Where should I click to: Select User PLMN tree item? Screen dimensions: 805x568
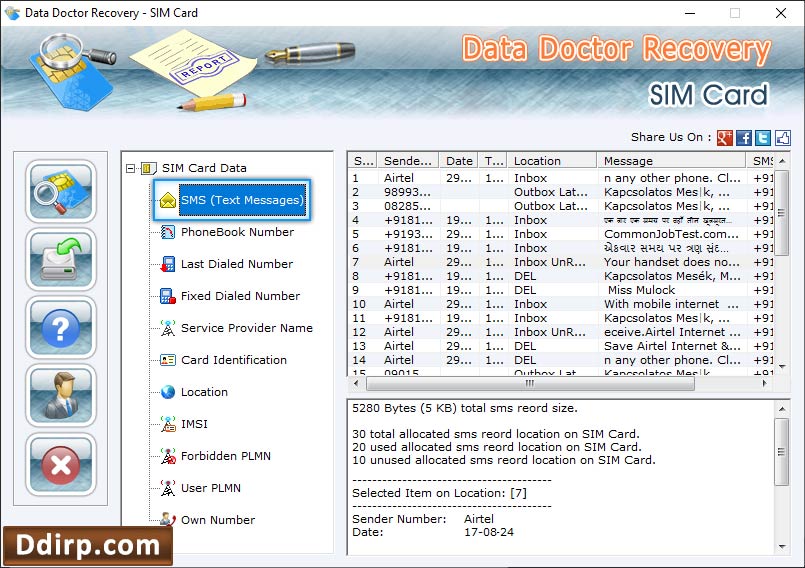[210, 488]
